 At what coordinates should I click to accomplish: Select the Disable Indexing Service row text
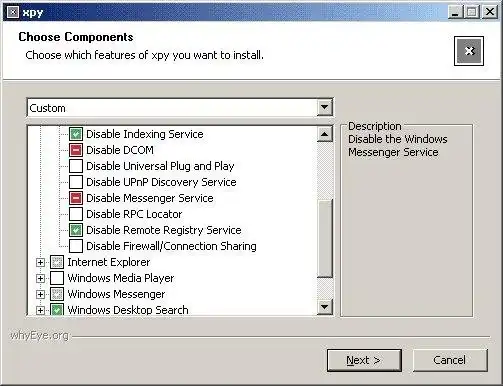click(x=145, y=134)
